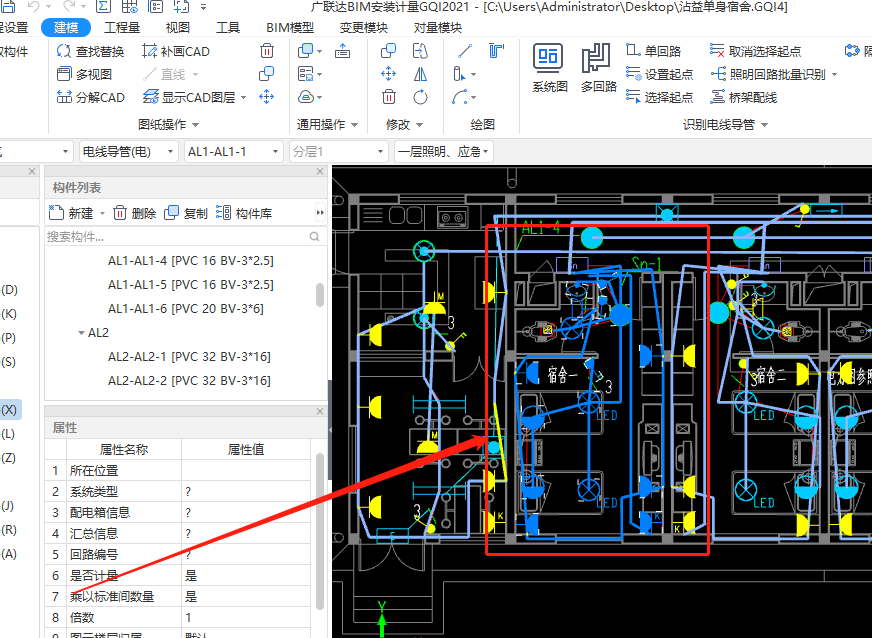Open the 系统图 tool
The height and width of the screenshot is (638, 872).
[549, 68]
